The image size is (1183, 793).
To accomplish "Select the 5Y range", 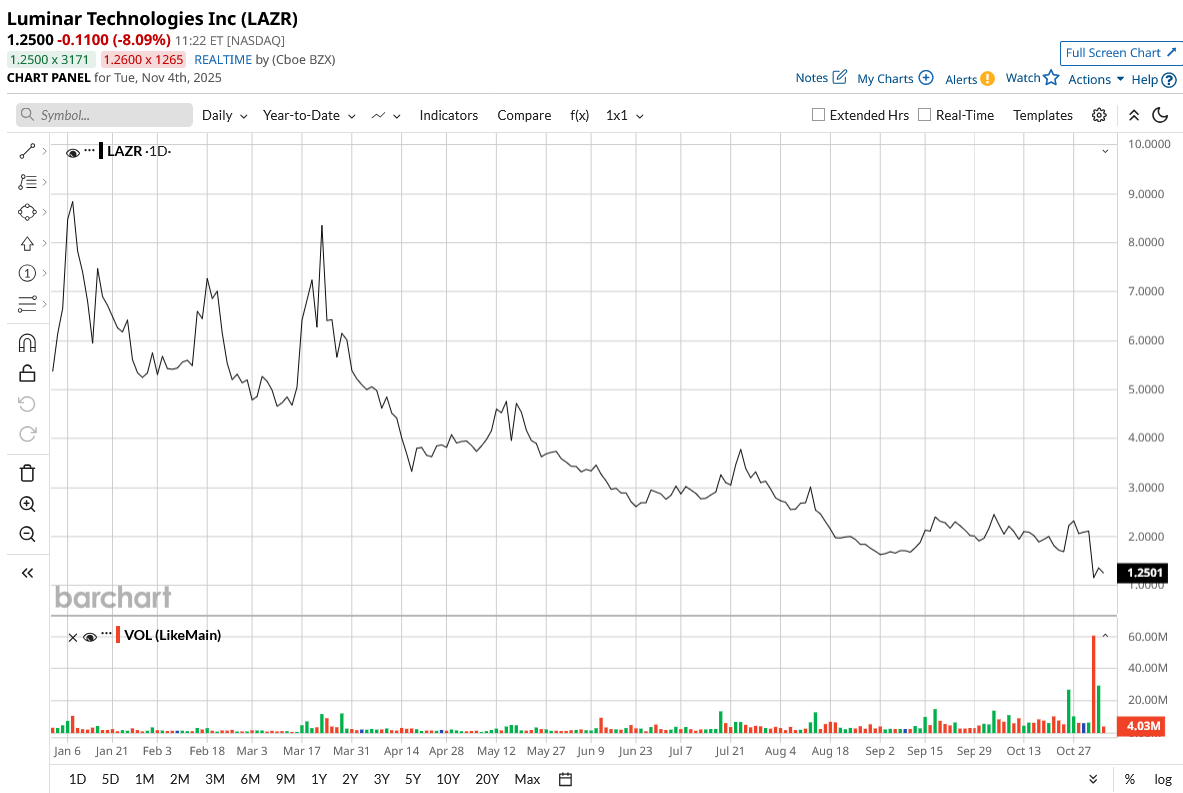I will coord(413,779).
